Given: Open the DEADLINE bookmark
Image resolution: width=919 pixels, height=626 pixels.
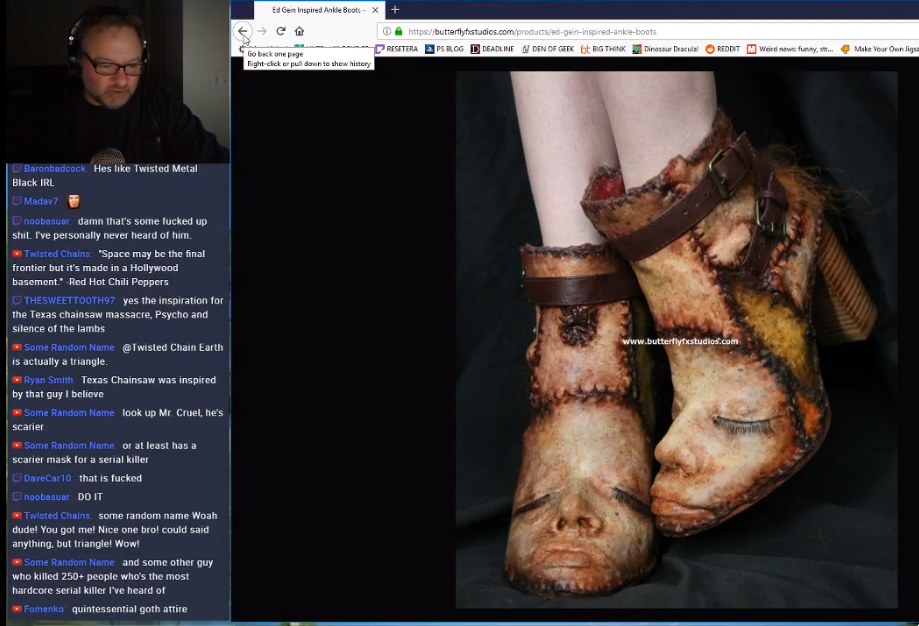Looking at the screenshot, I should point(492,49).
